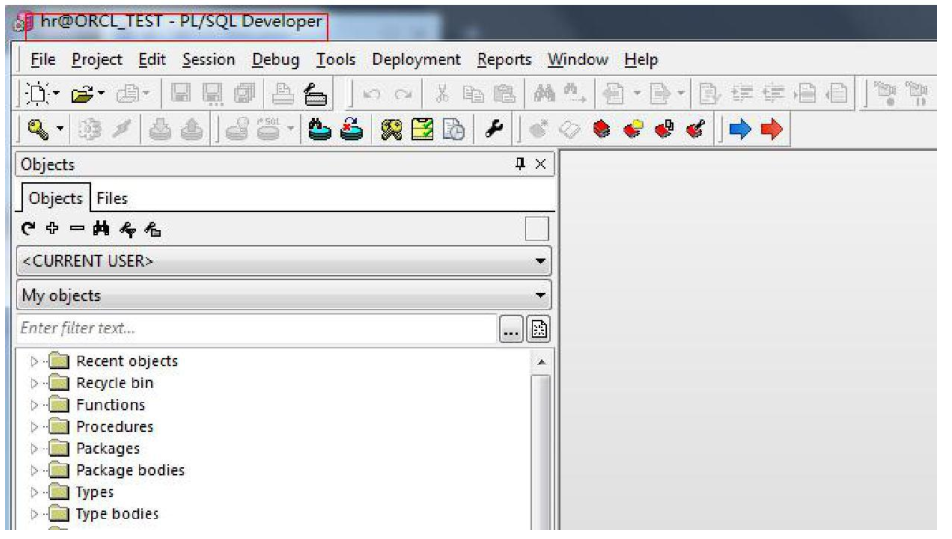Viewport: 952px width, 539px height.
Task: Click the binoculars icon in Objects panel
Action: pyautogui.click(x=101, y=228)
